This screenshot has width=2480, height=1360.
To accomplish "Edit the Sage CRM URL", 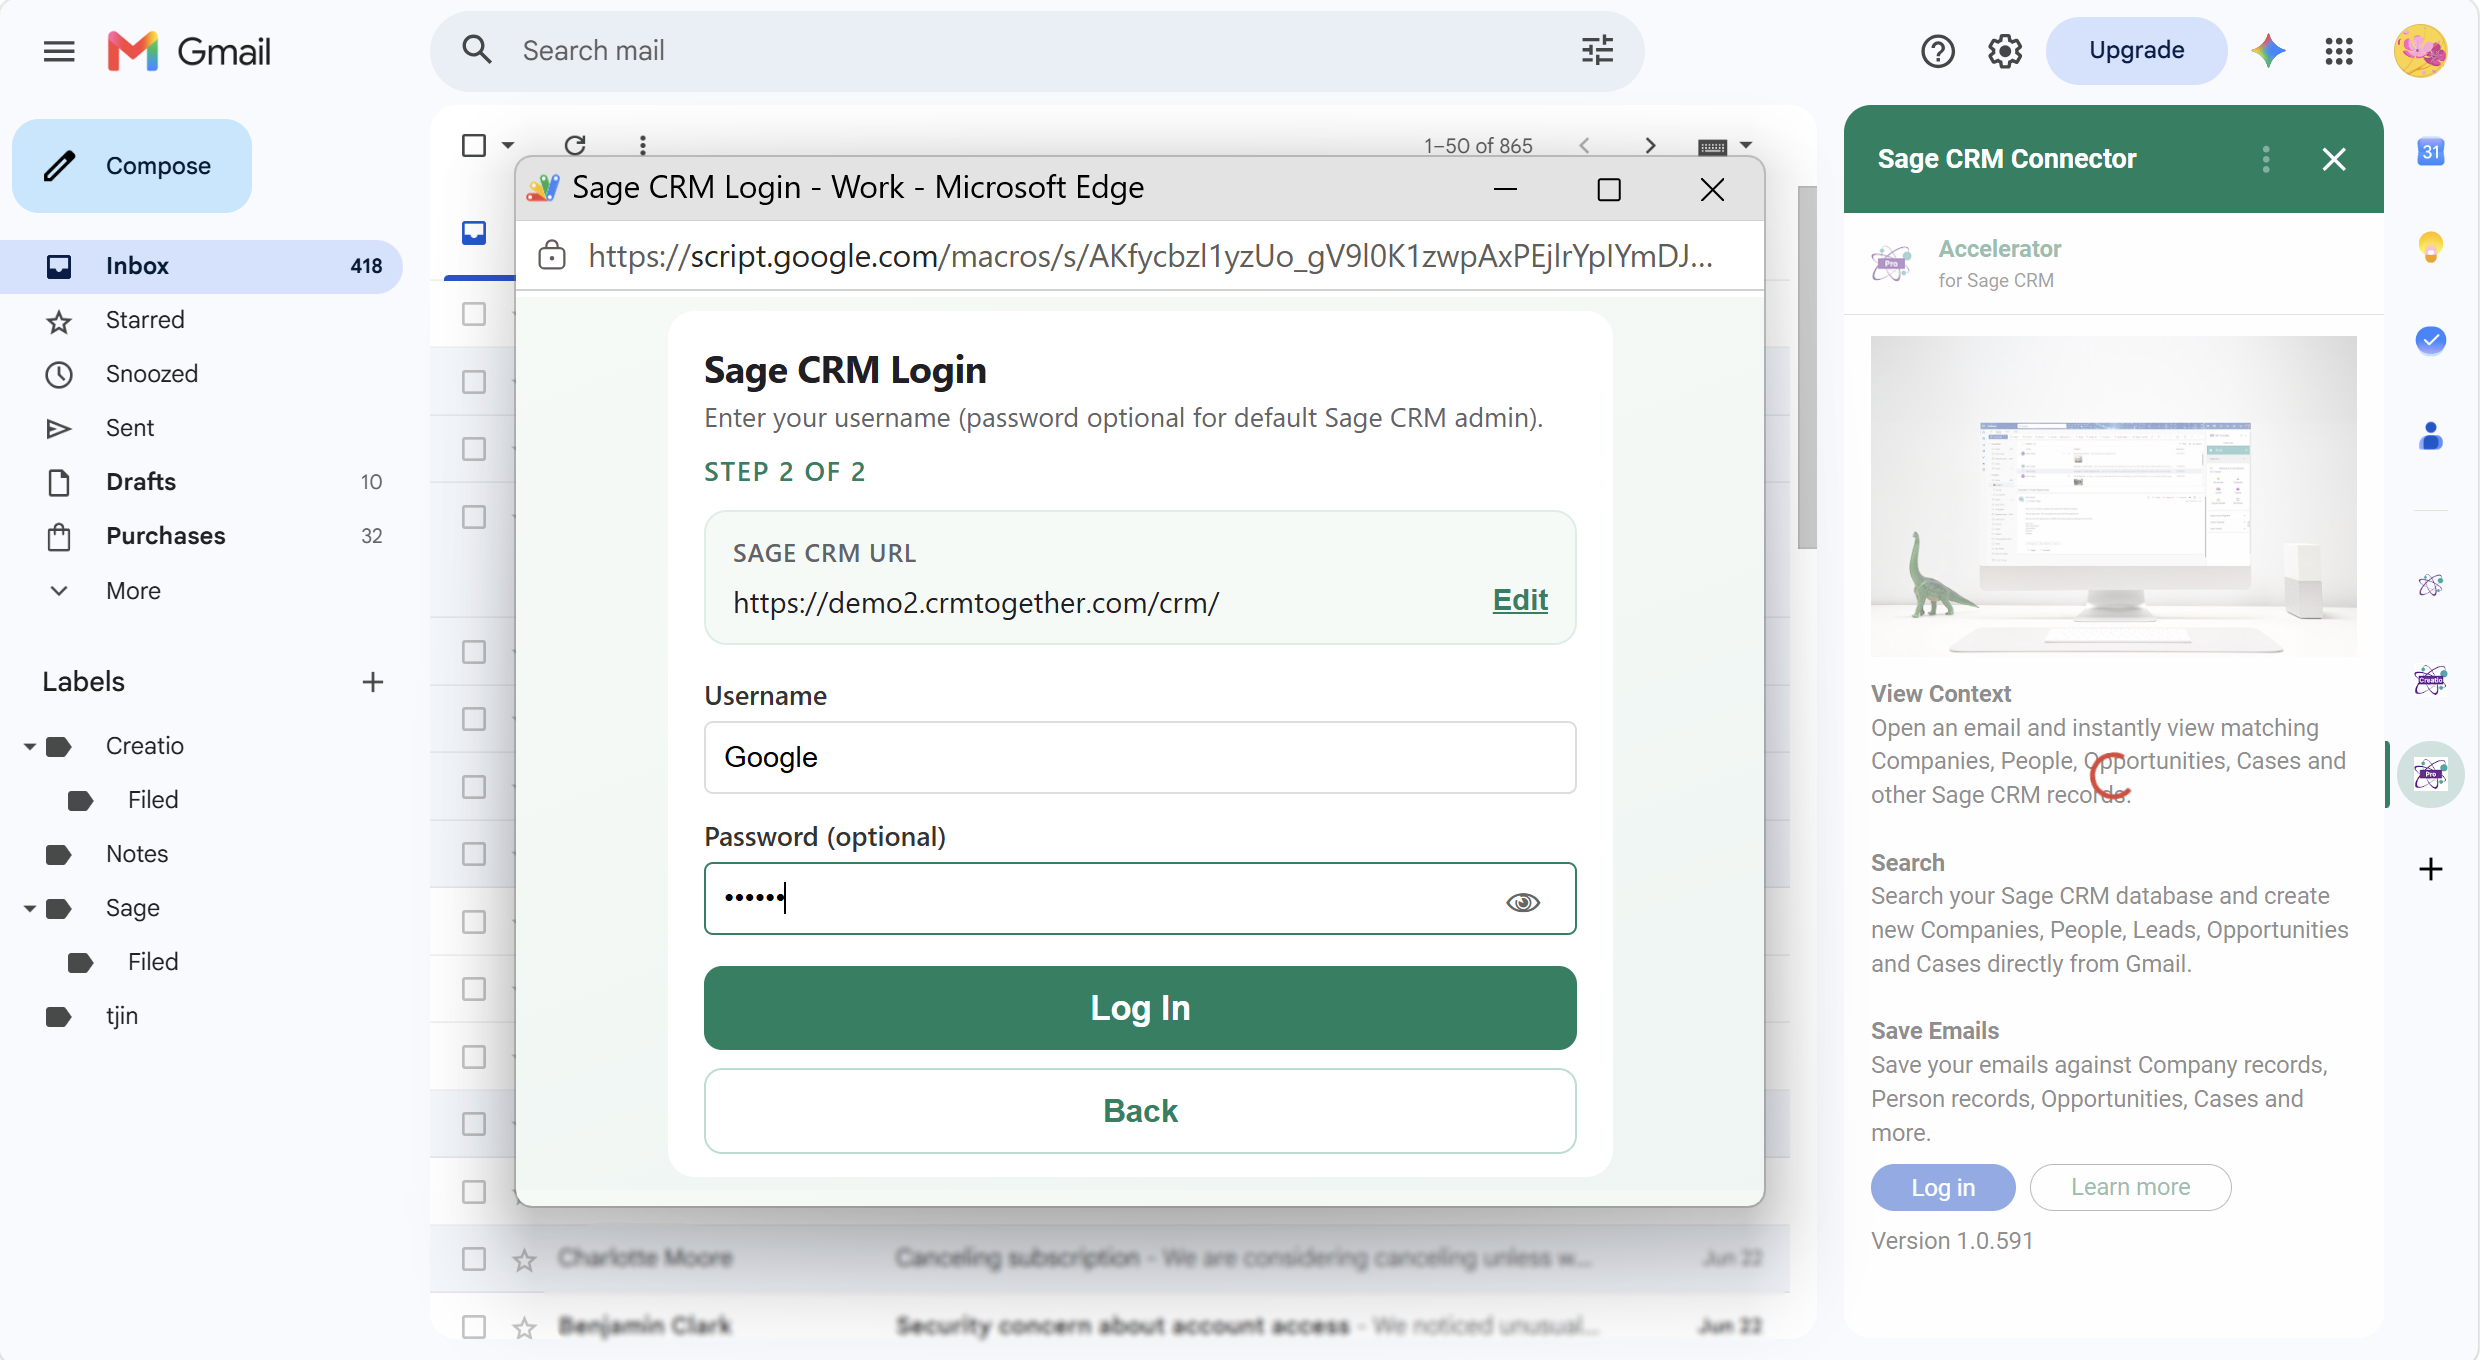I will click(x=1520, y=600).
